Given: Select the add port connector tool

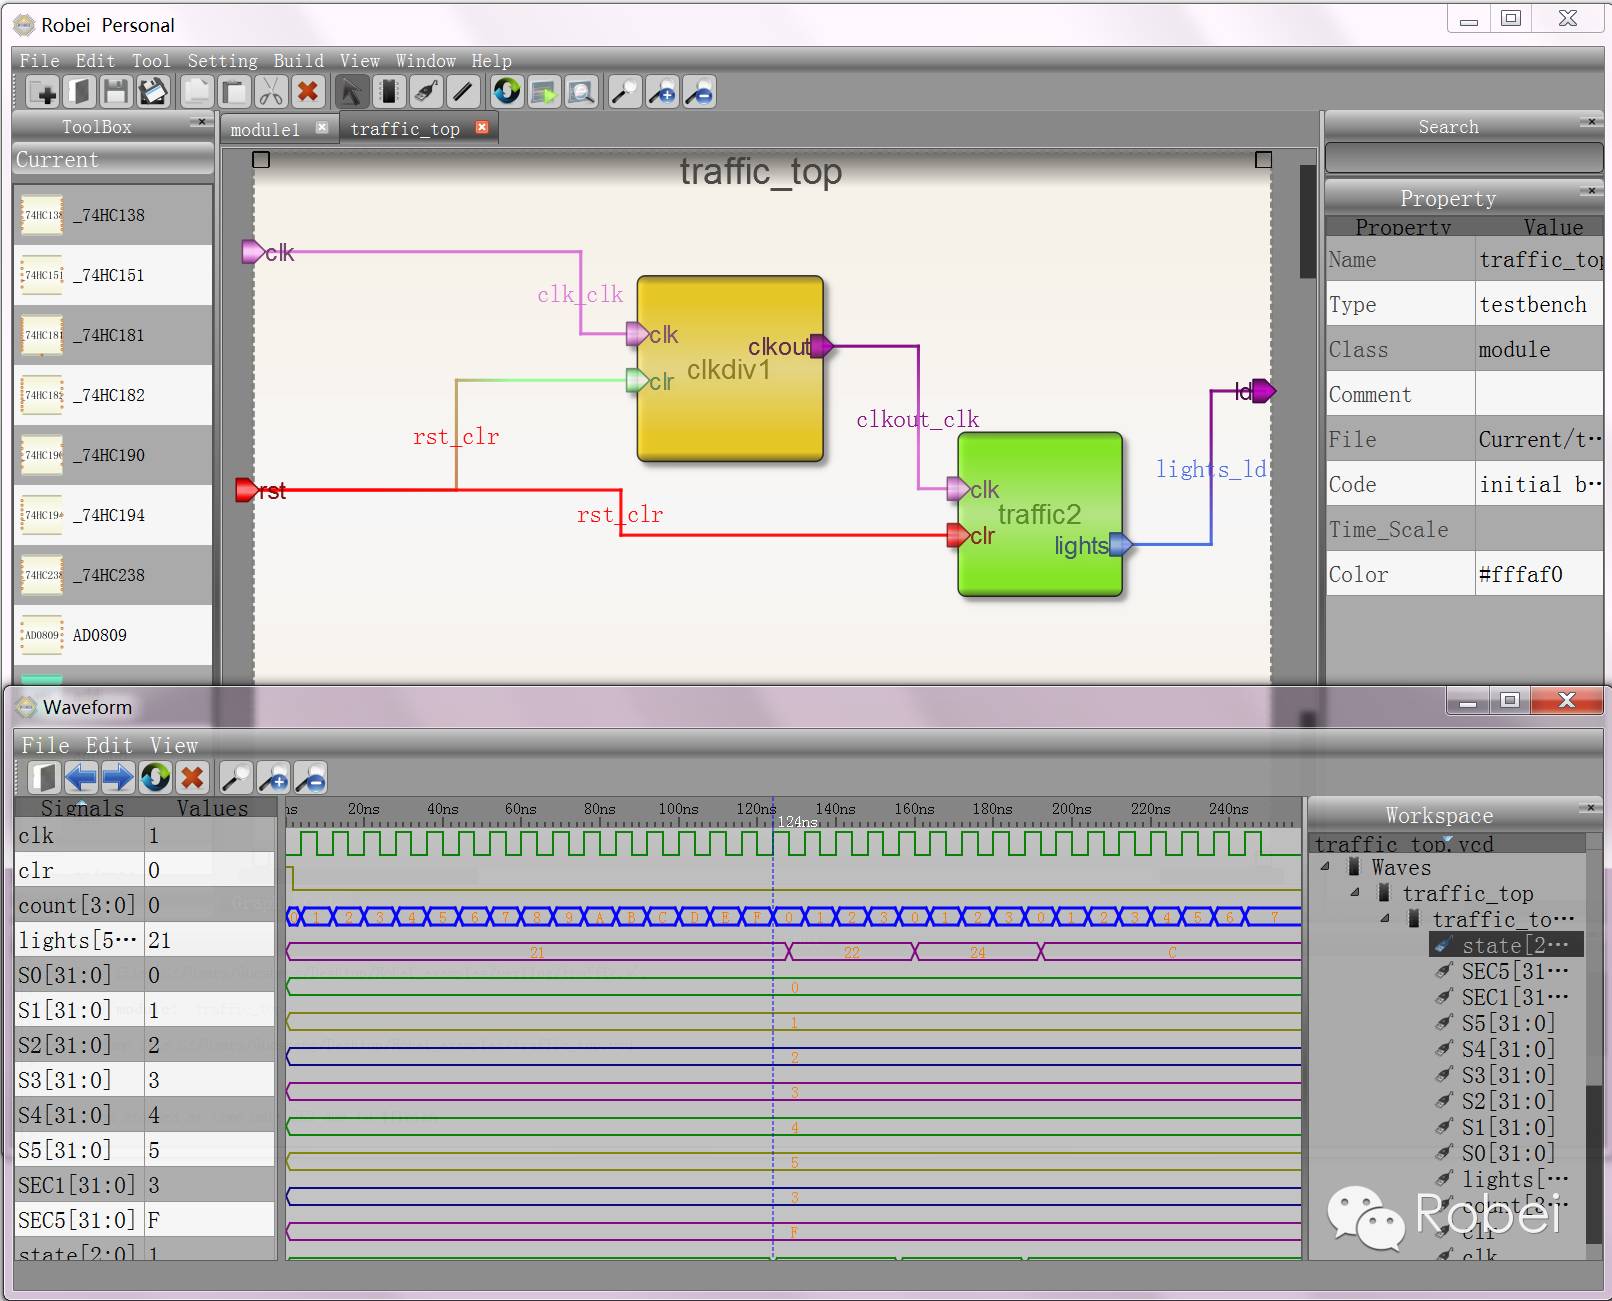Looking at the screenshot, I should tap(425, 93).
